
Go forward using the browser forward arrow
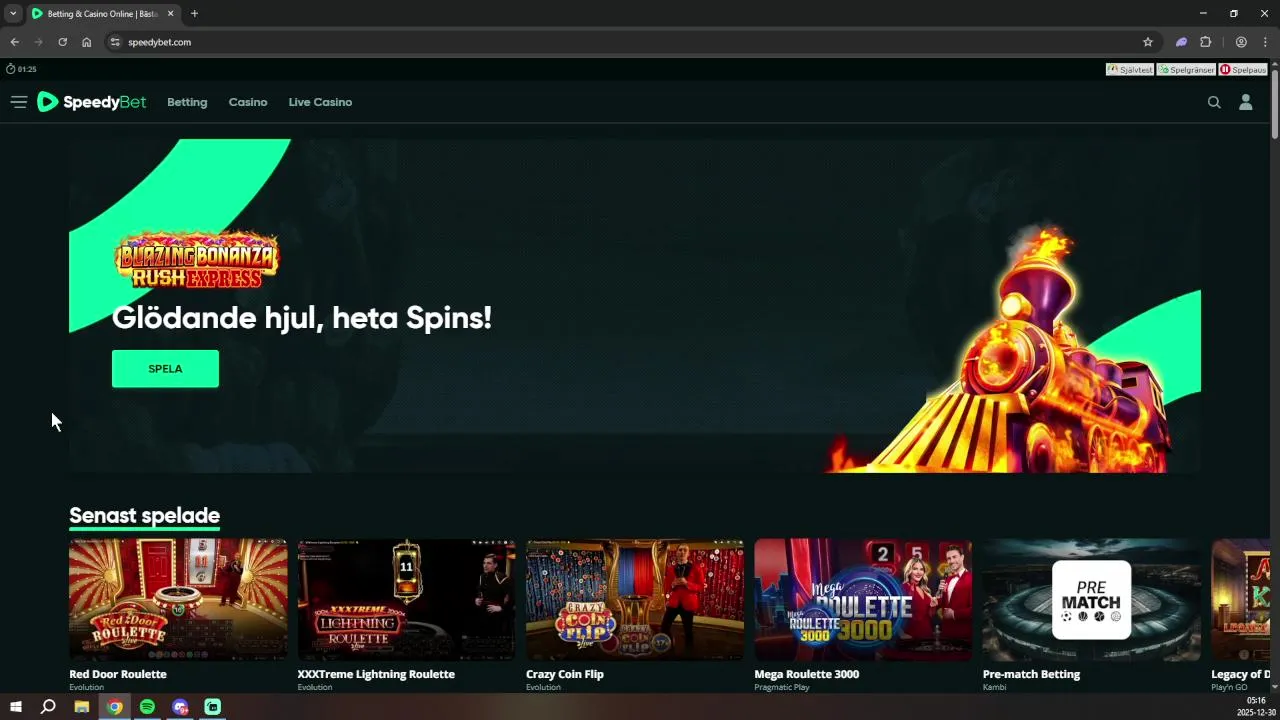[38, 42]
